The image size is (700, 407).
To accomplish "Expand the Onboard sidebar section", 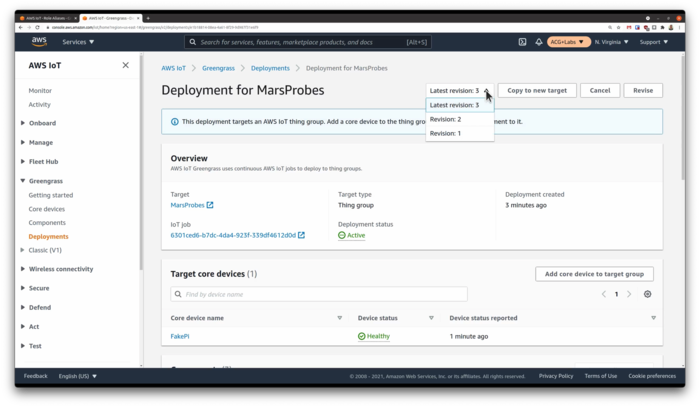I will pos(22,123).
